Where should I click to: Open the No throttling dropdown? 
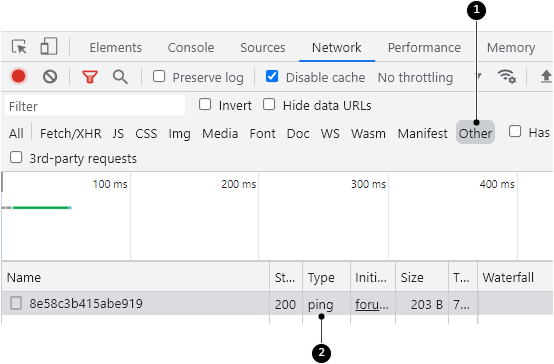click(429, 77)
